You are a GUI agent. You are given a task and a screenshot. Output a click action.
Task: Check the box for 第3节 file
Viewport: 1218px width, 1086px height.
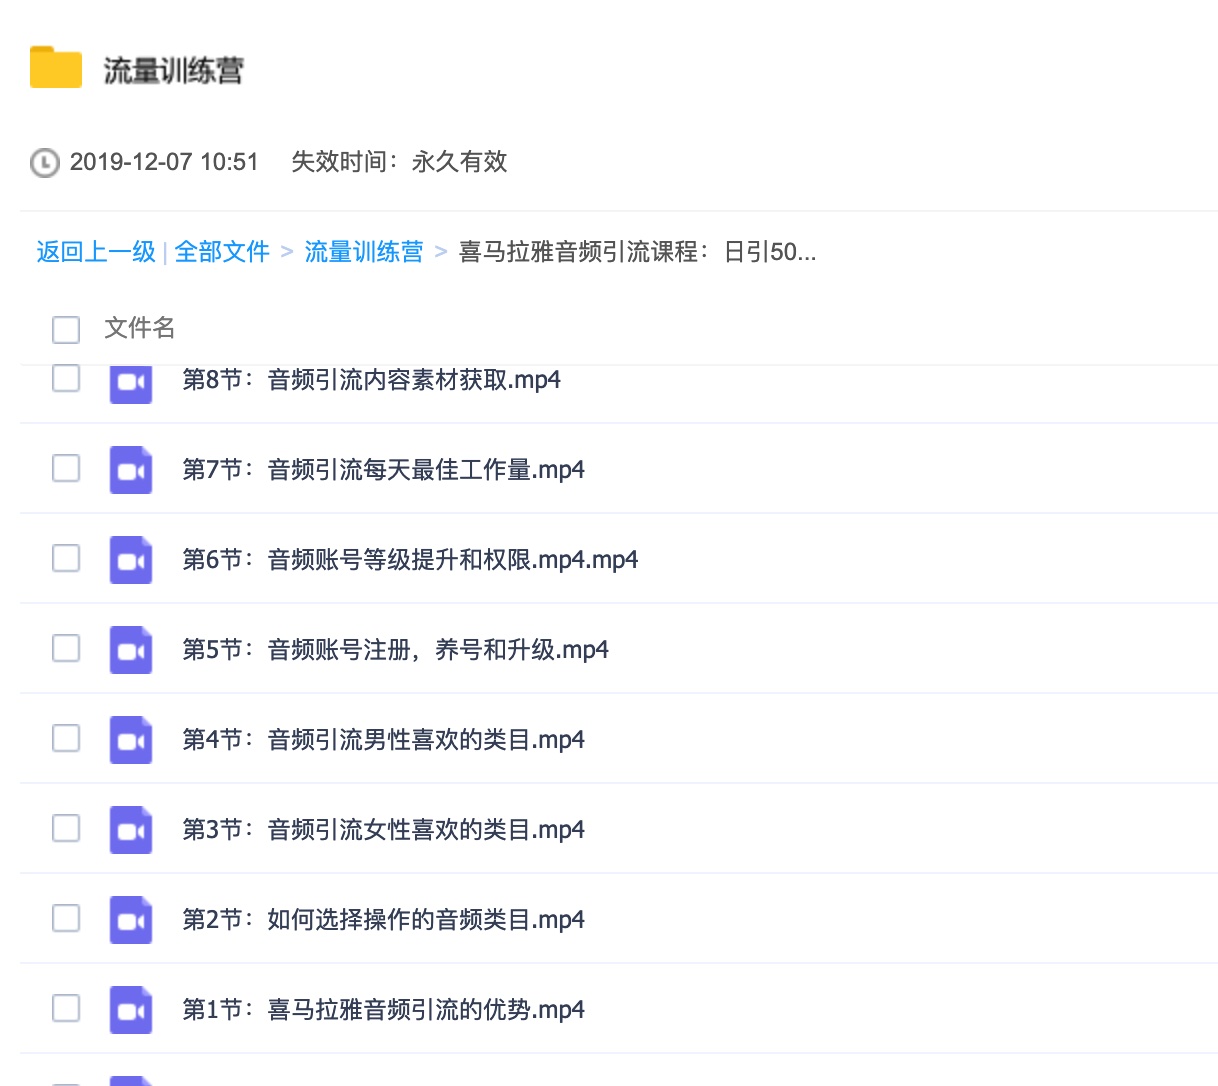click(66, 828)
